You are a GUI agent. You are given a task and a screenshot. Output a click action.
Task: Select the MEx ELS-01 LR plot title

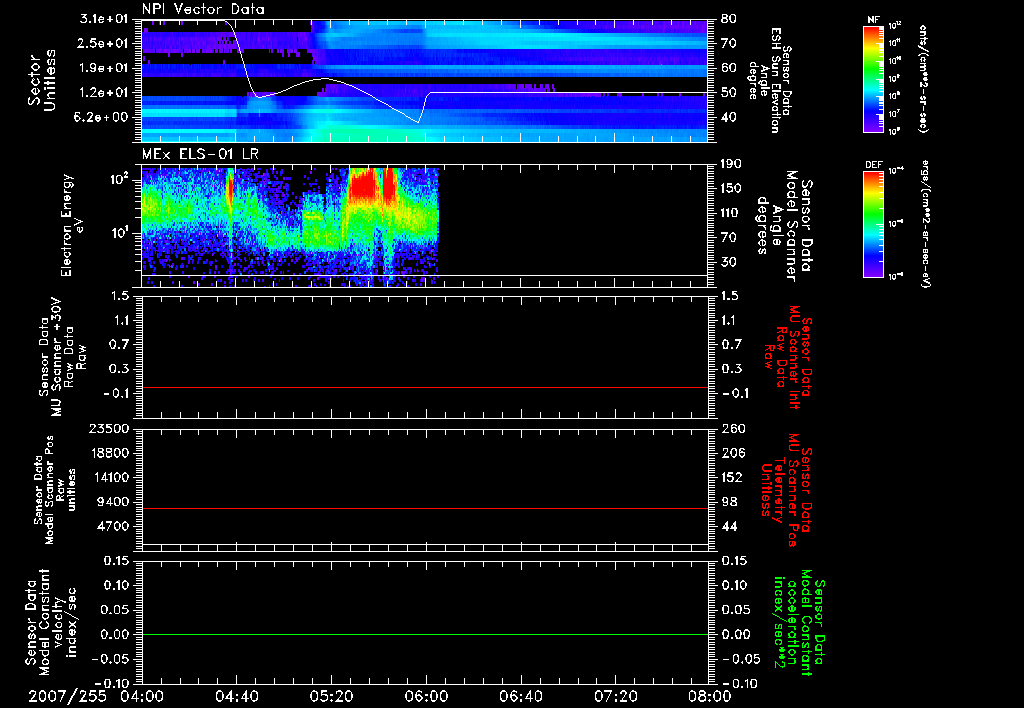pyautogui.click(x=200, y=155)
